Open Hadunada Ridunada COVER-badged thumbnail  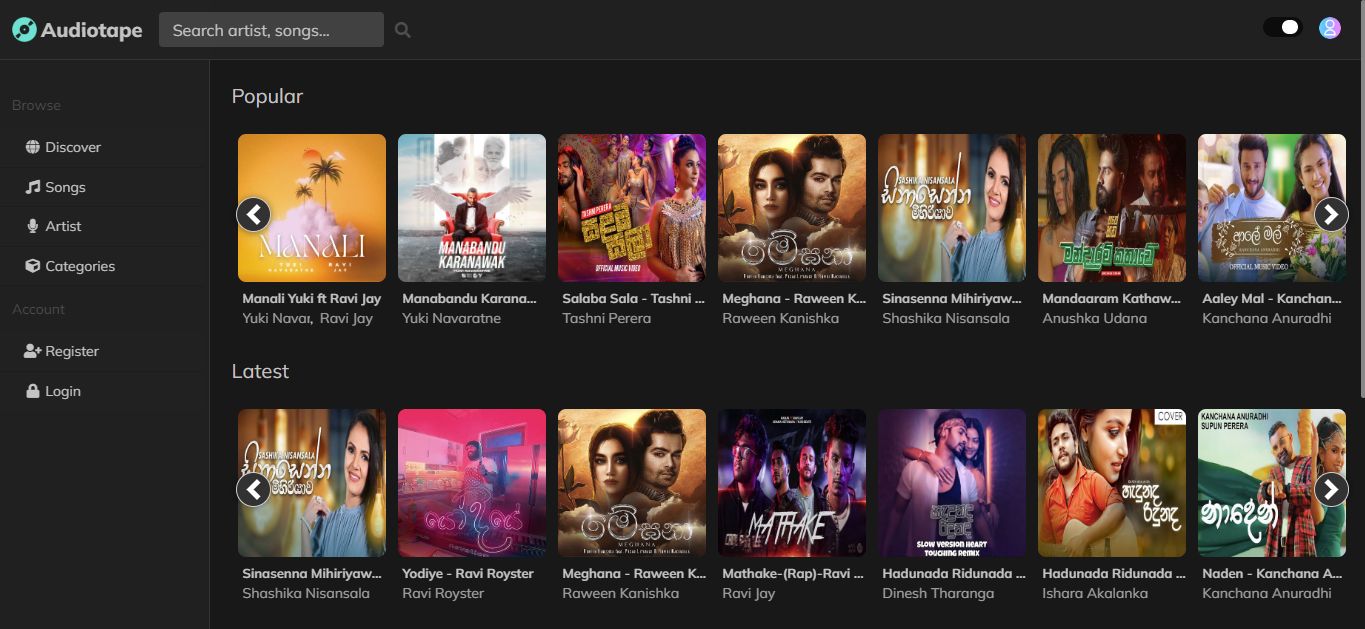(x=1112, y=483)
